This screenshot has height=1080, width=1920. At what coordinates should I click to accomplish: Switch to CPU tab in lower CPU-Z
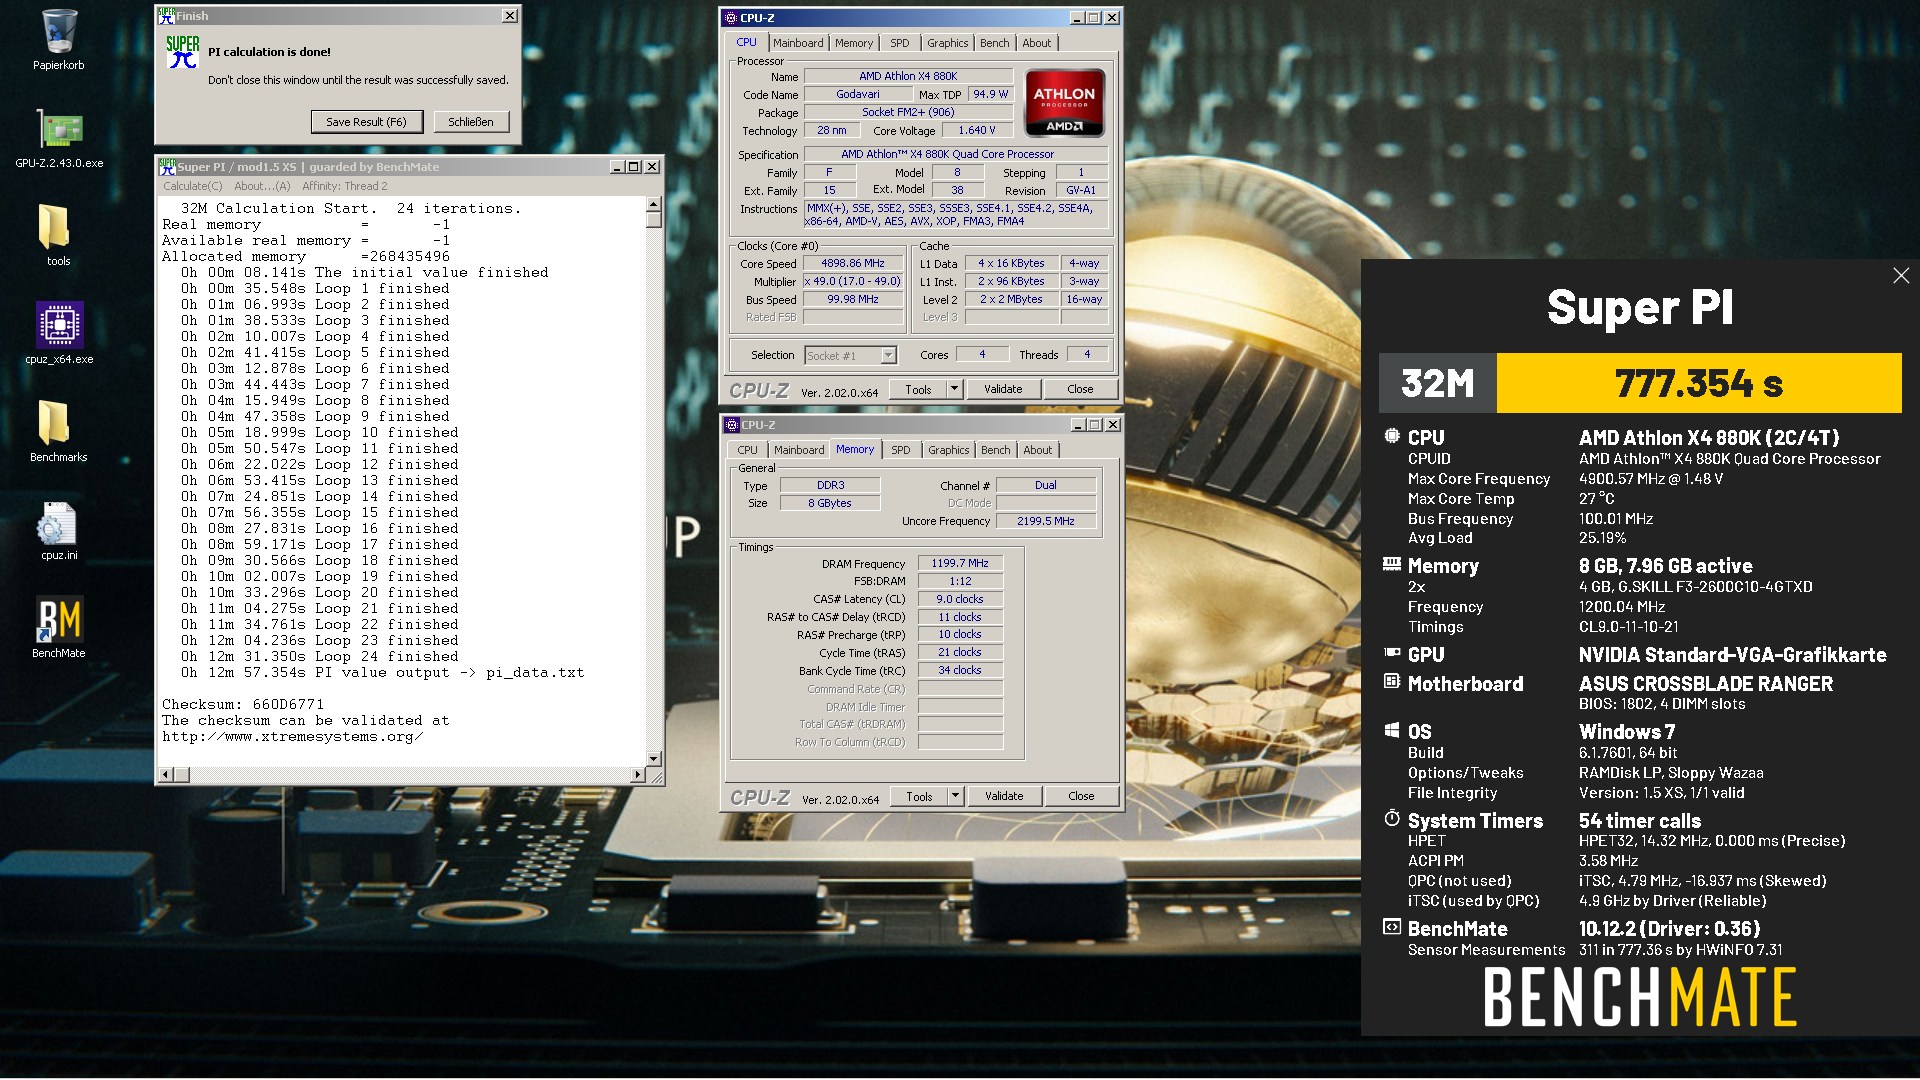pos(748,450)
